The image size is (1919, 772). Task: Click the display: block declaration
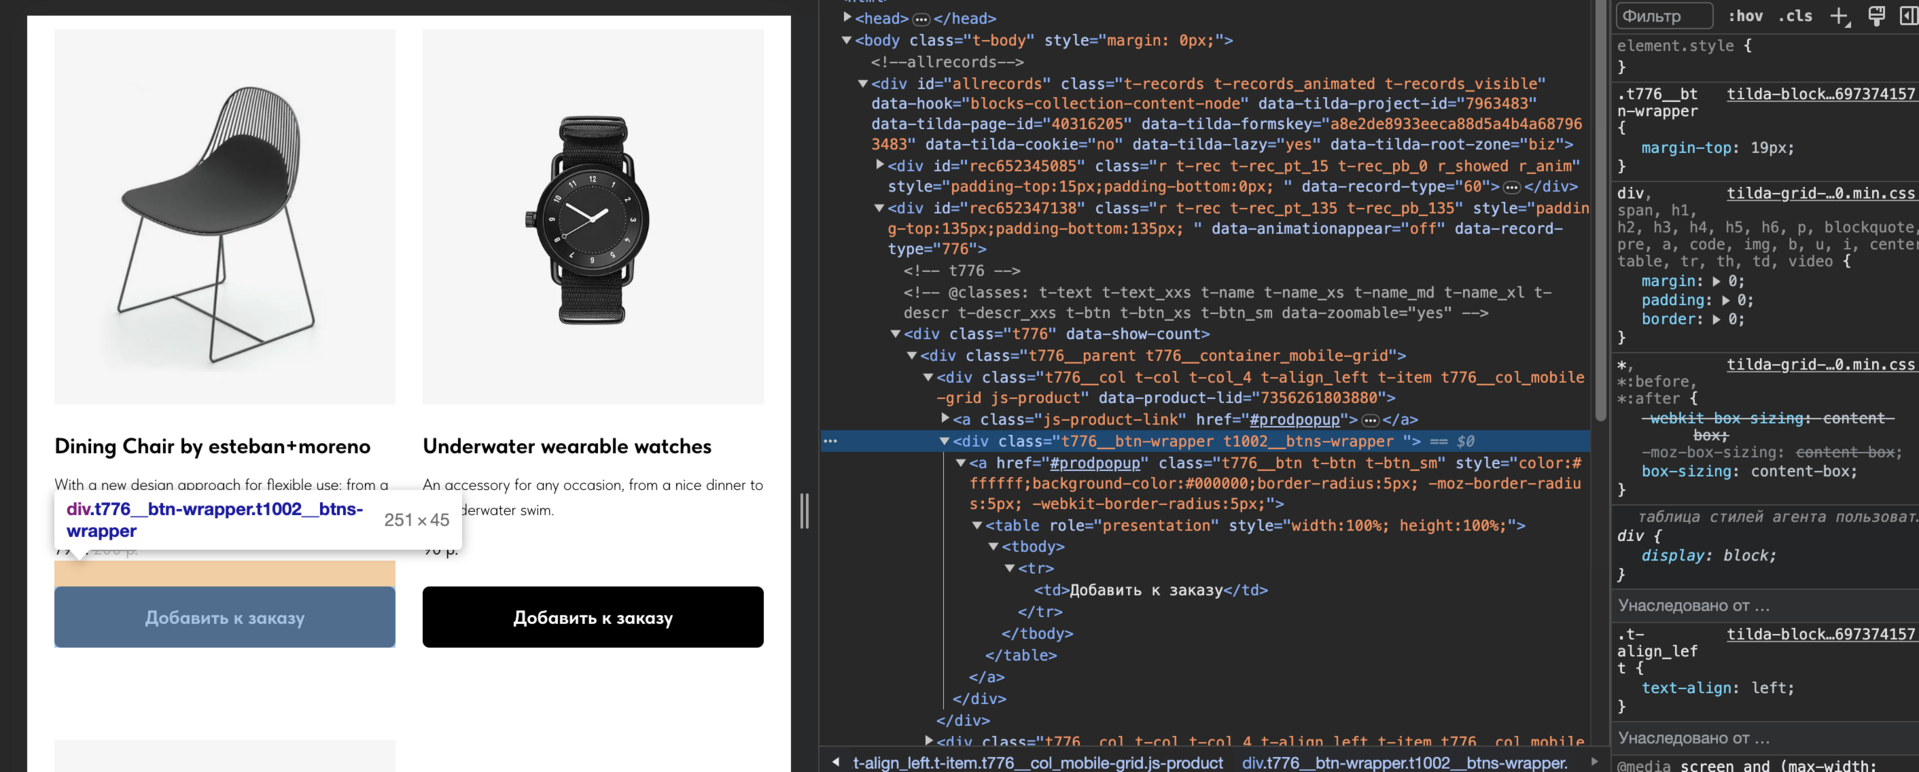(1709, 556)
